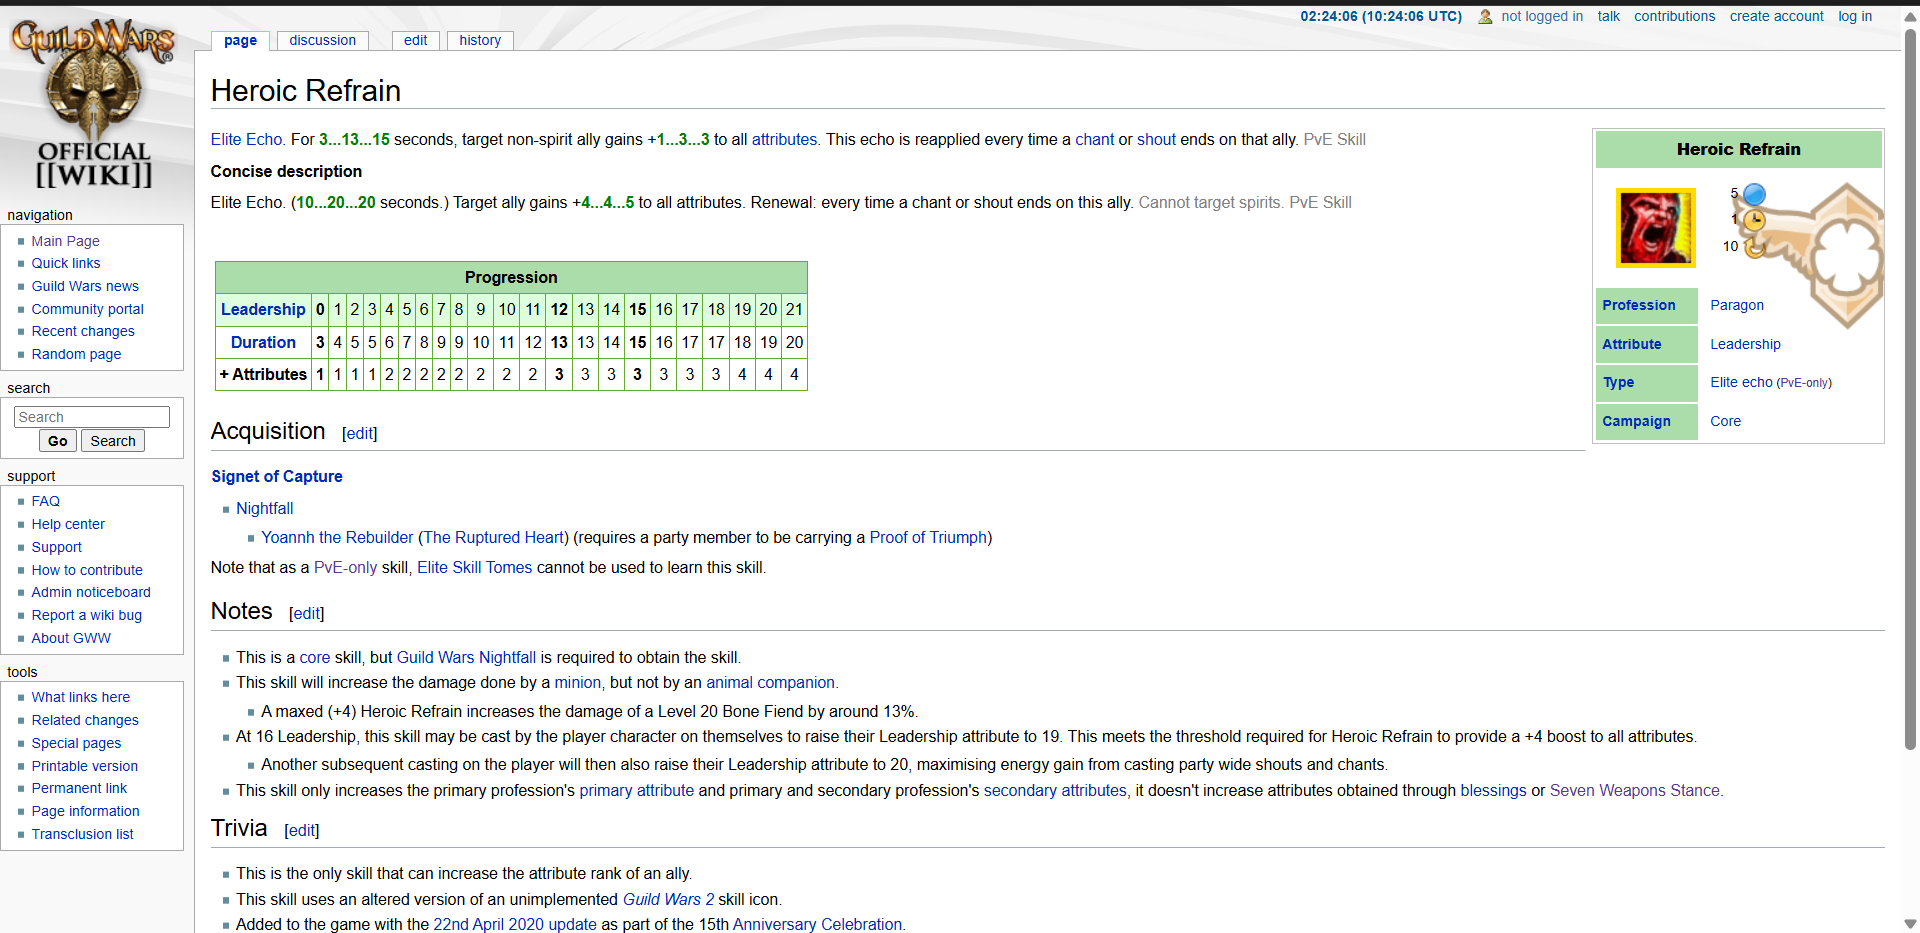
Task: Open Guild Wars Nightfall link in Notes
Action: [466, 657]
